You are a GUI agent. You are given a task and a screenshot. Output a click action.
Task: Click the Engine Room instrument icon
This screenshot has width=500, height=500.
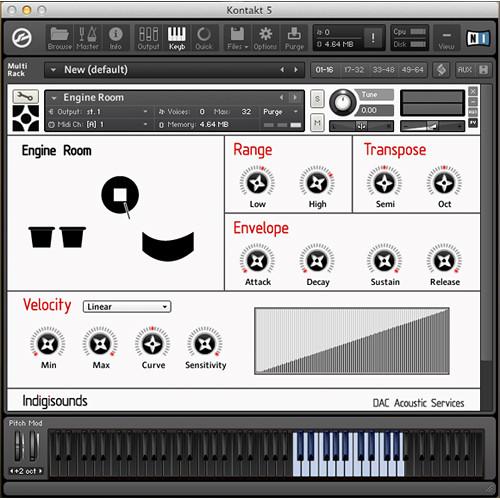[x=25, y=118]
